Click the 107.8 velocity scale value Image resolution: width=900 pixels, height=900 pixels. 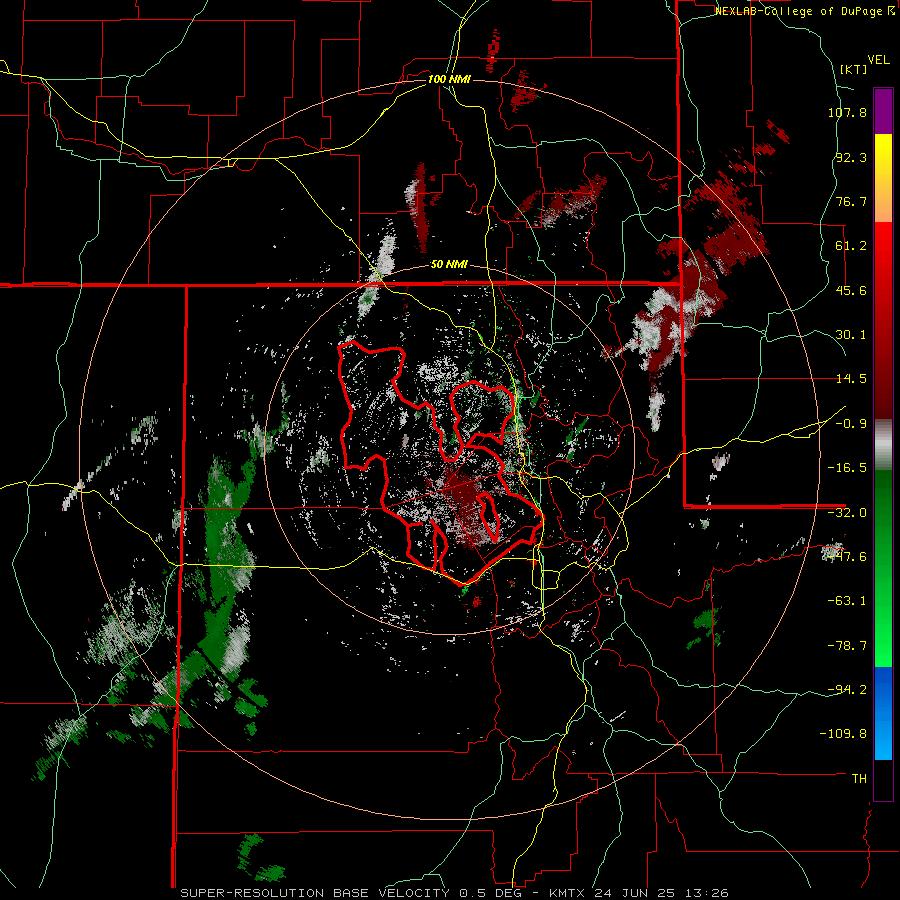[847, 112]
